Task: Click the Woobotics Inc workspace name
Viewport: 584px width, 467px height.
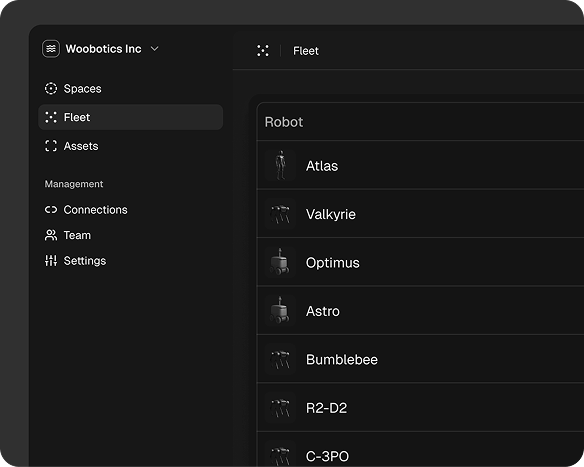Action: pos(104,49)
